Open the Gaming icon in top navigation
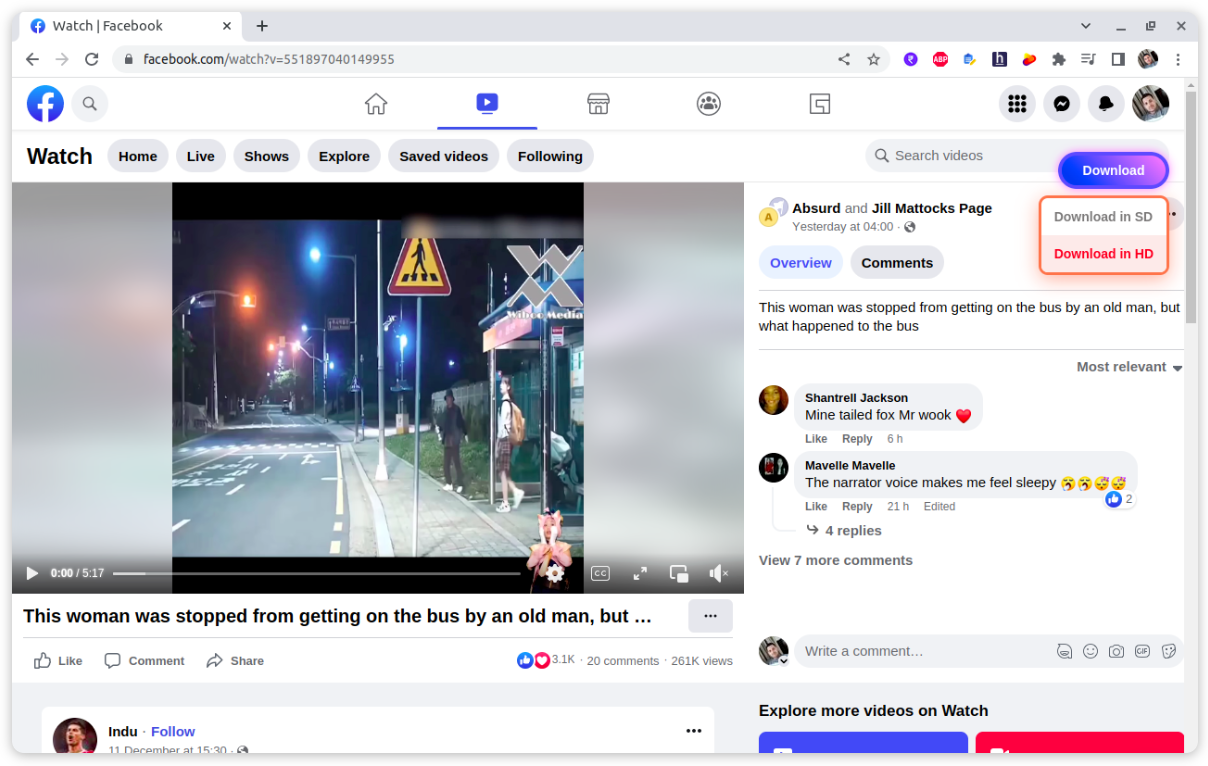Image resolution: width=1208 pixels, height=766 pixels. click(x=820, y=103)
